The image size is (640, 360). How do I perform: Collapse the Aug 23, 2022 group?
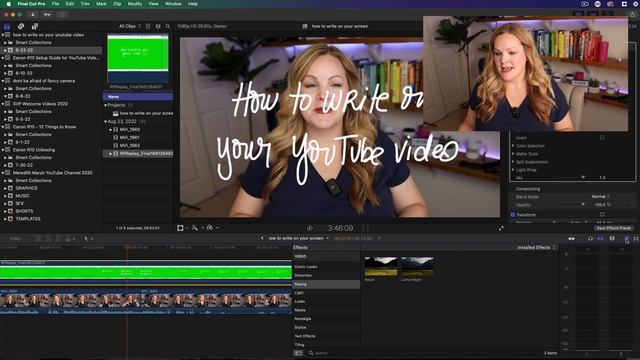tap(105, 122)
